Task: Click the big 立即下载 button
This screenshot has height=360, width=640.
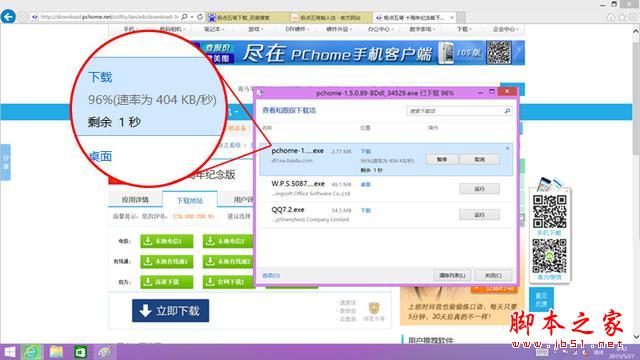Action: (171, 311)
